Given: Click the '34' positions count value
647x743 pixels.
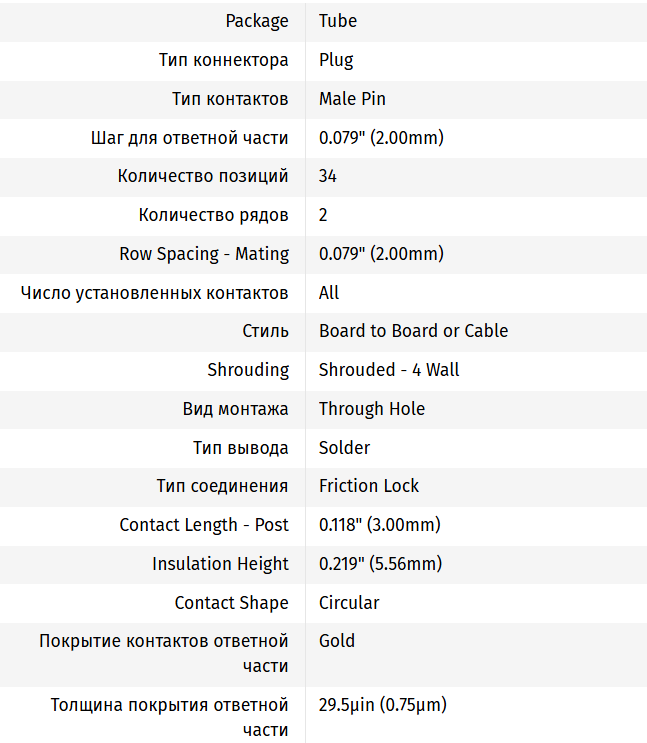Looking at the screenshot, I should [x=328, y=177].
